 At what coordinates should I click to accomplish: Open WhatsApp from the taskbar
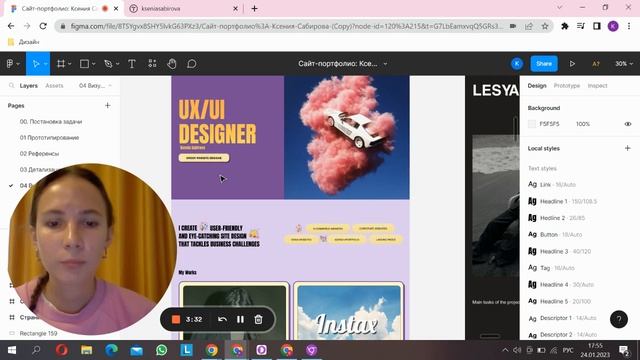pyautogui.click(x=162, y=350)
